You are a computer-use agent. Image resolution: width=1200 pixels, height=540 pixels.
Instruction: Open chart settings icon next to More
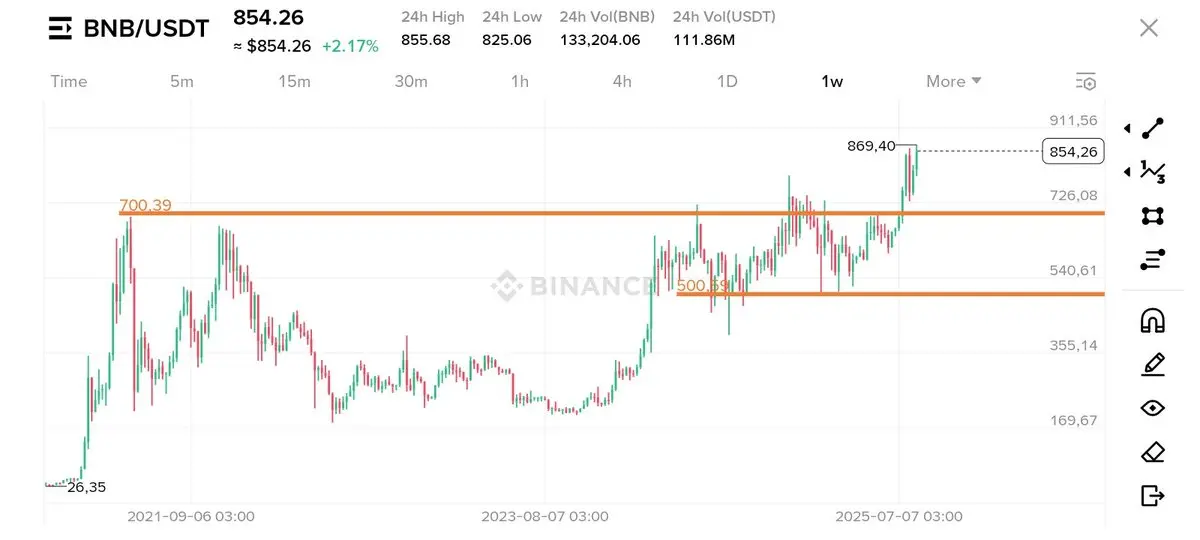click(1086, 82)
